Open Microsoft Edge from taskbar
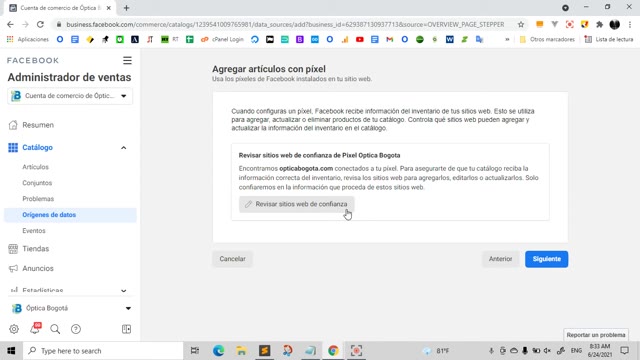 (218, 351)
